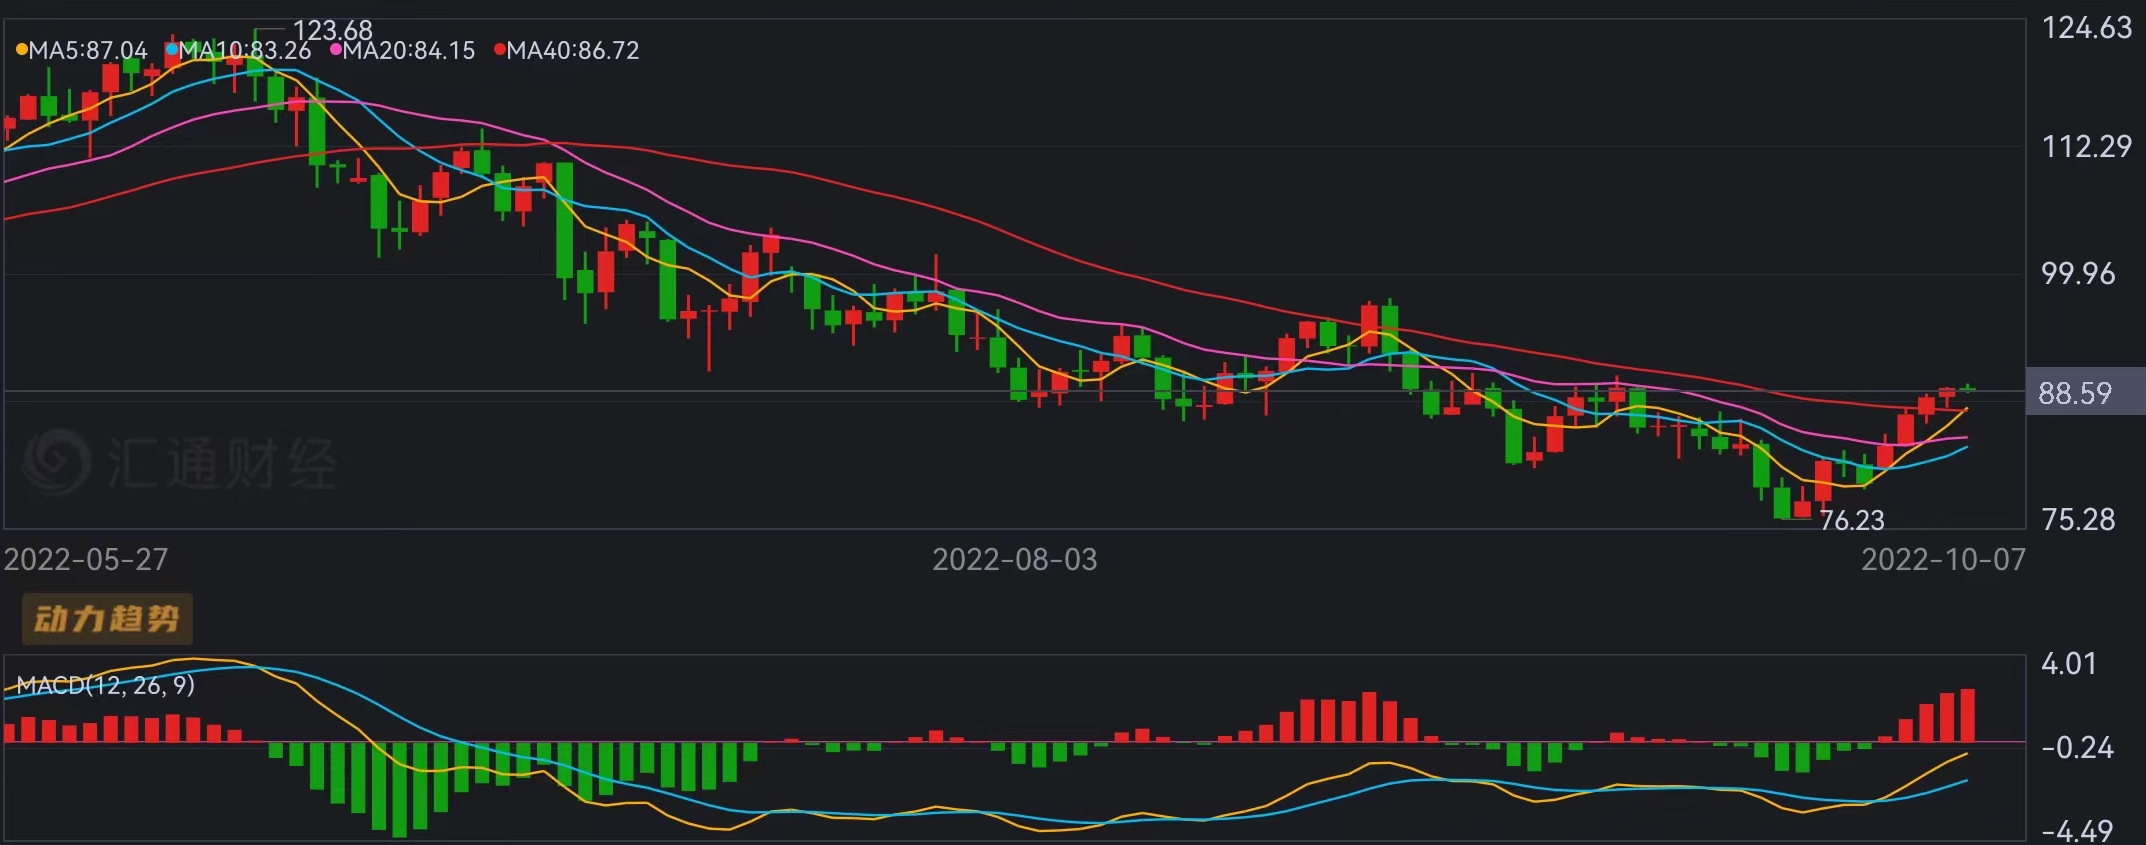Click the 汇通财经 watermark logo icon
Image resolution: width=2146 pixels, height=845 pixels.
[57, 462]
